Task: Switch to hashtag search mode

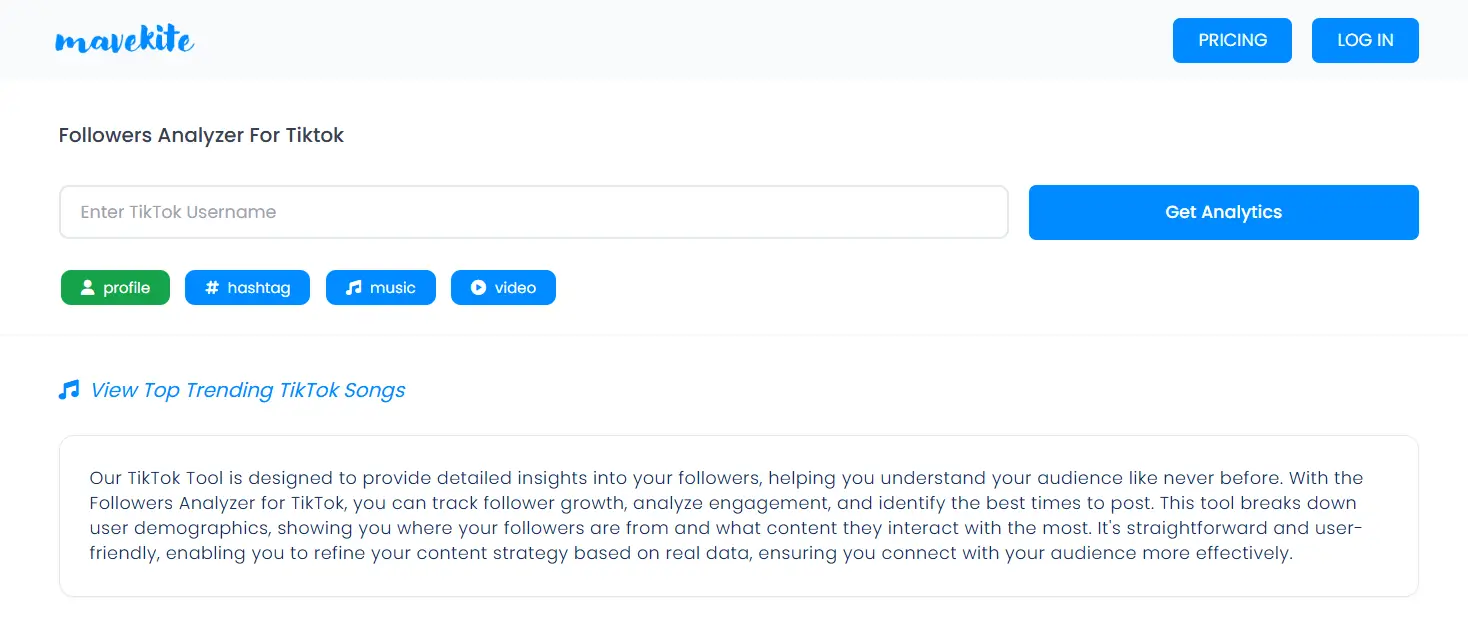Action: (247, 287)
